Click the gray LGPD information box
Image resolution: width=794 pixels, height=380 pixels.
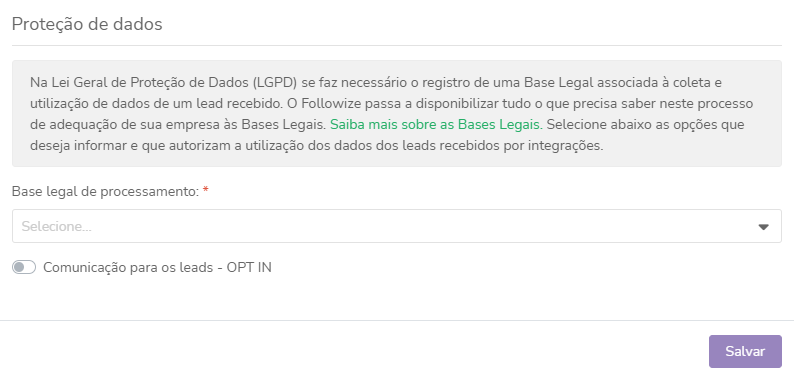coord(396,113)
